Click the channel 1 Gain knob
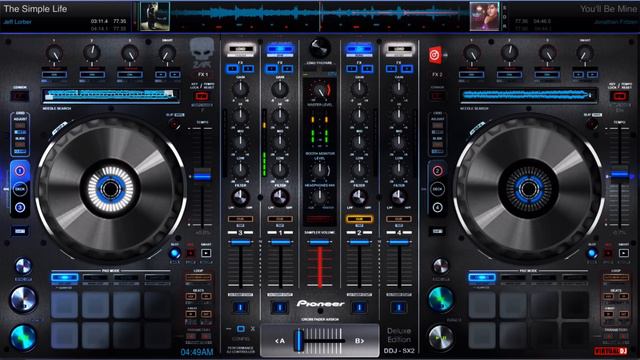This screenshot has height=360, width=640. pyautogui.click(x=280, y=89)
